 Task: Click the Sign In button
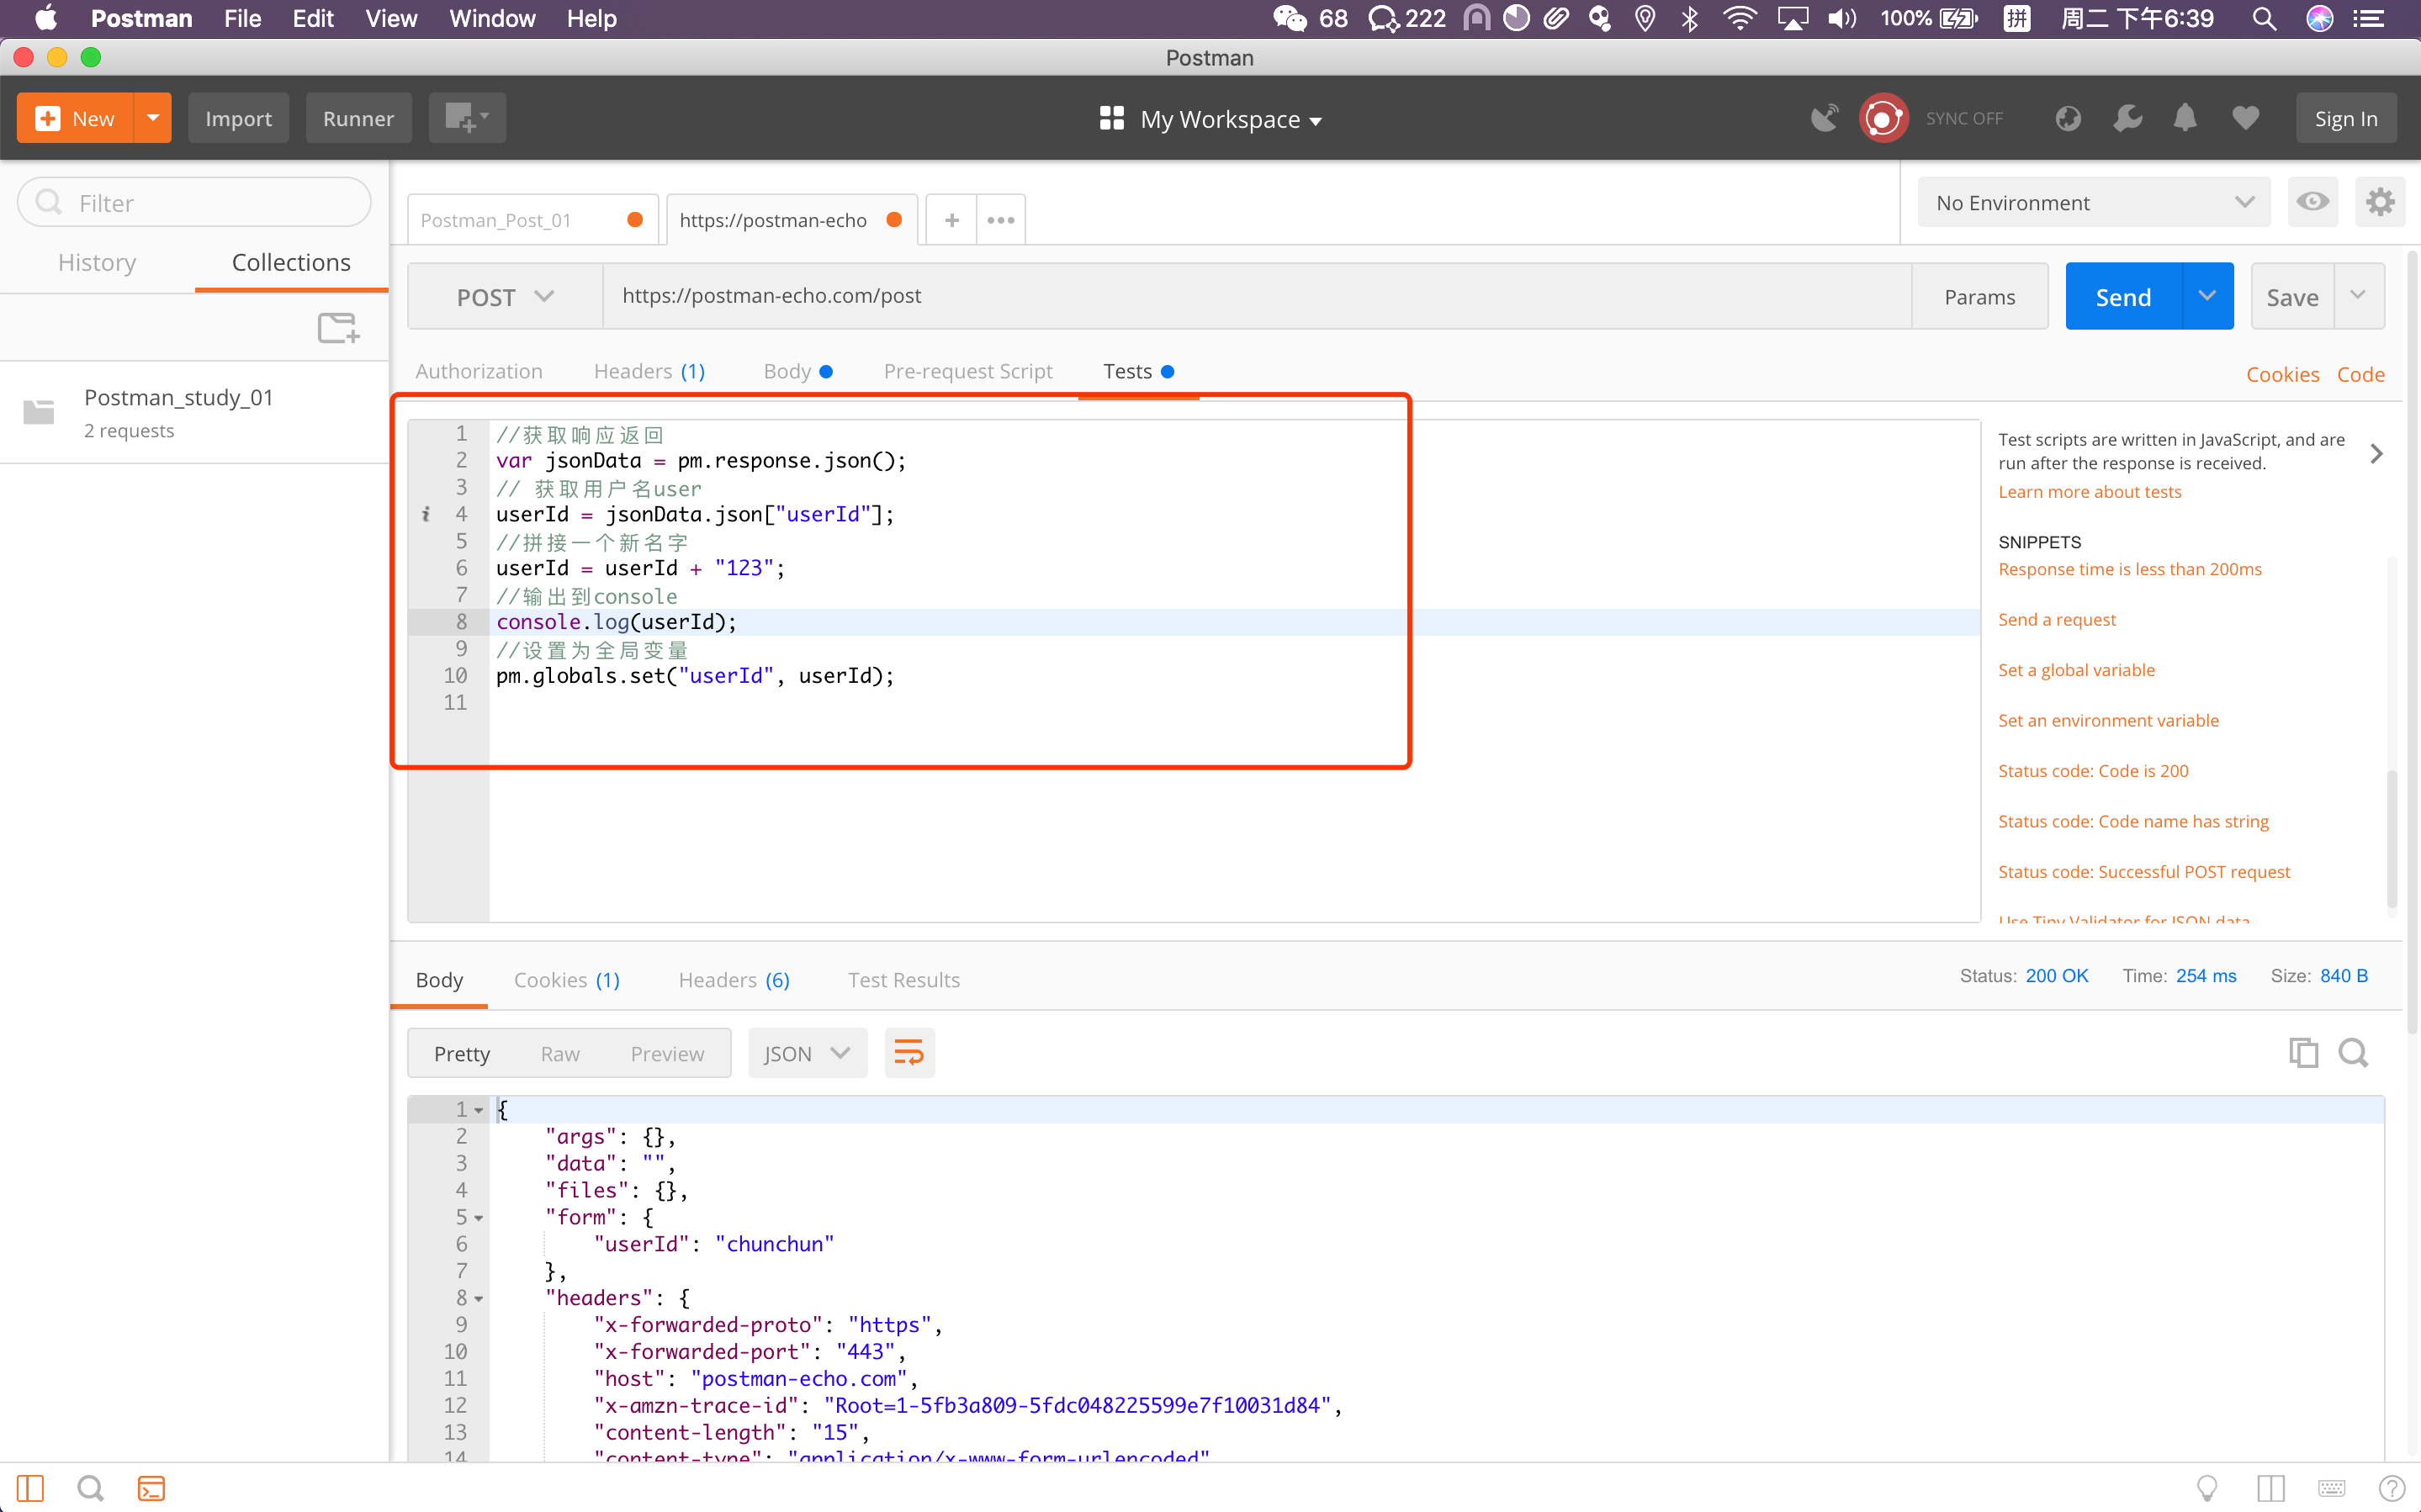(x=2345, y=118)
